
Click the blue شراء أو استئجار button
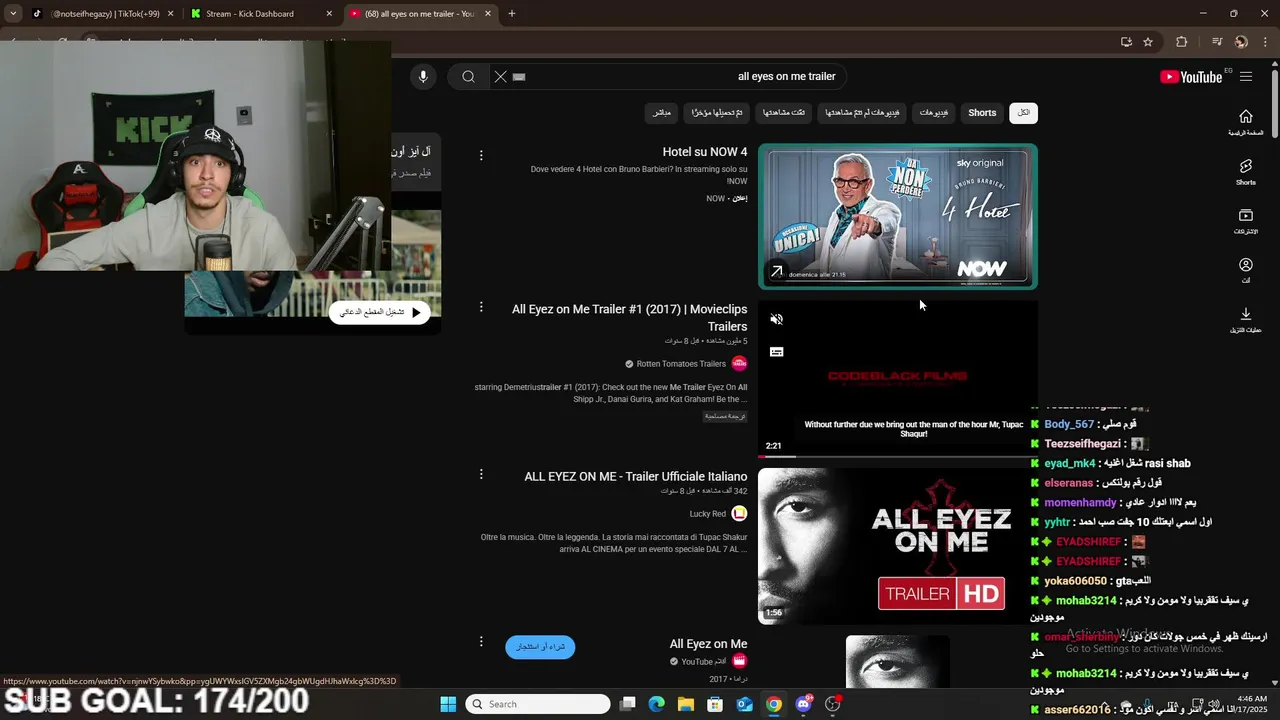(540, 647)
